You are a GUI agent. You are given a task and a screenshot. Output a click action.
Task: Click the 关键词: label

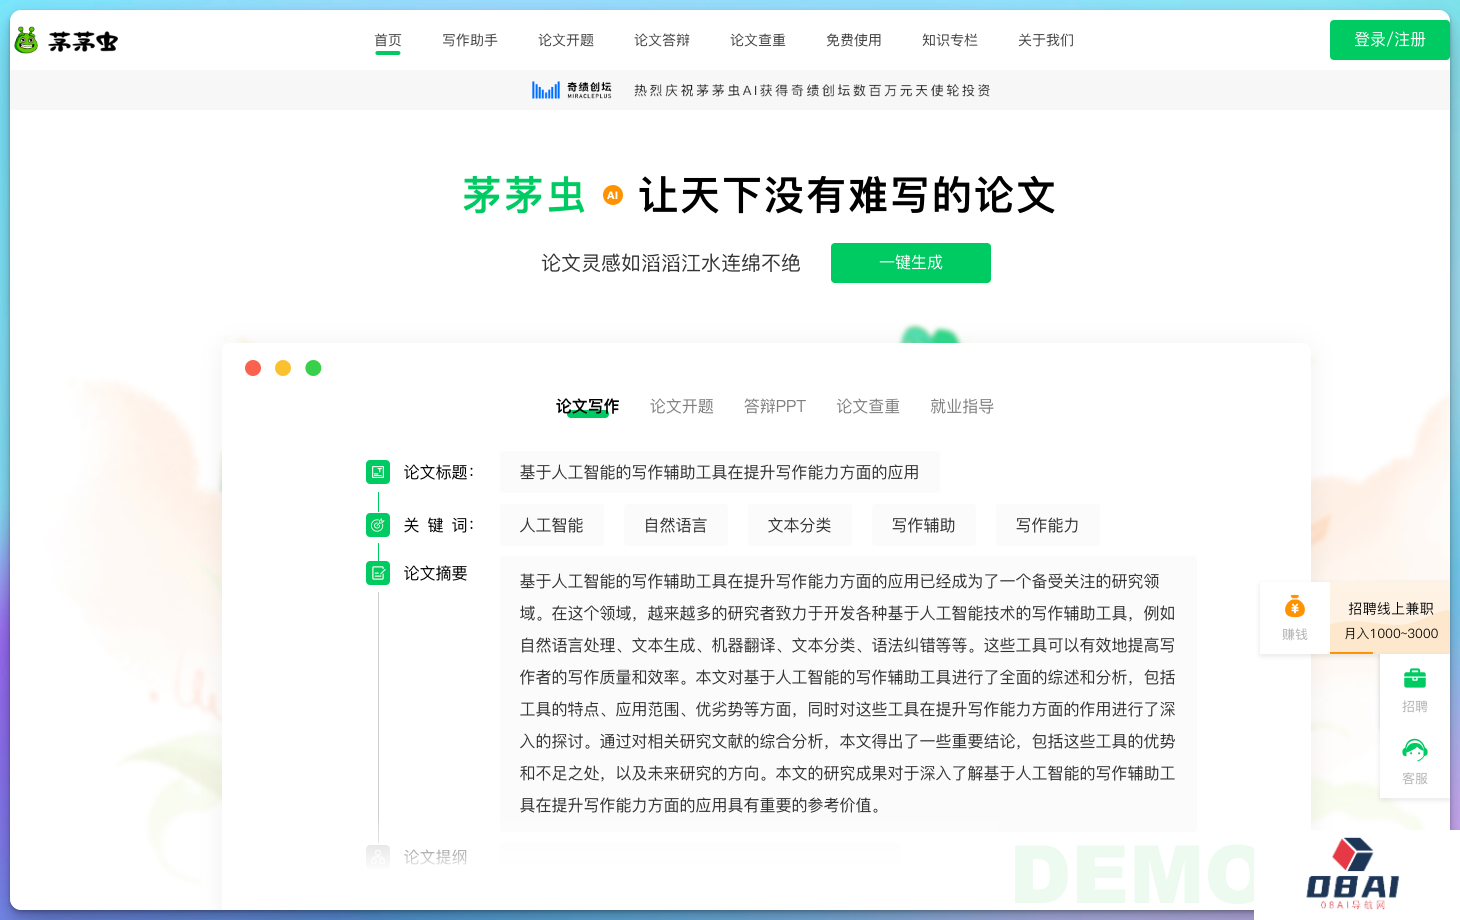click(x=439, y=525)
